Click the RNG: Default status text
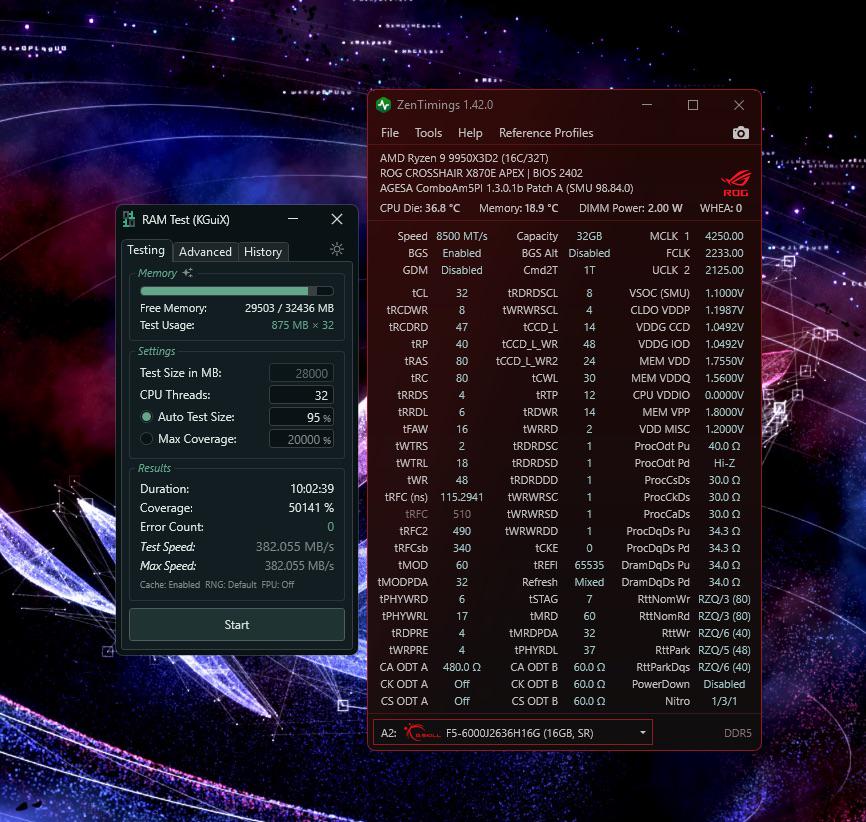This screenshot has width=866, height=822. tap(230, 584)
